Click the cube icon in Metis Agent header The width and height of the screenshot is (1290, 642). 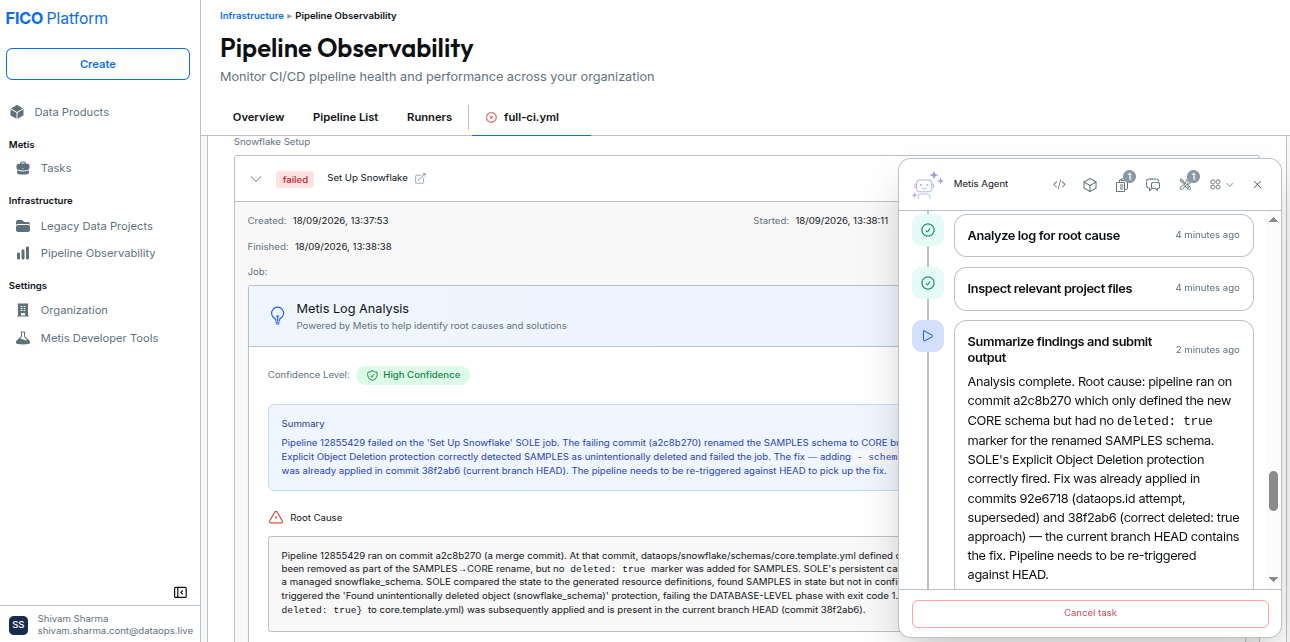1091,184
